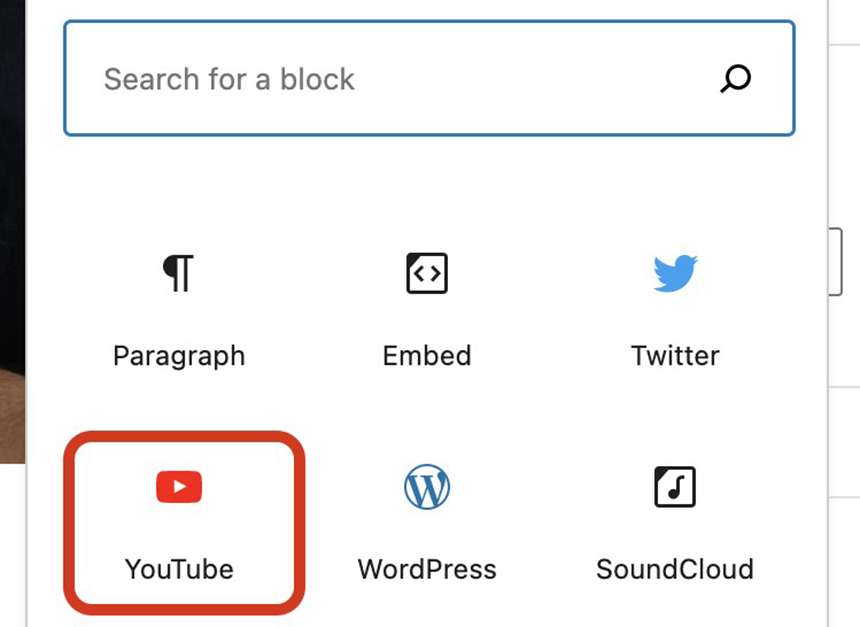Add the SoundCloud block via its label
The height and width of the screenshot is (627, 860).
pyautogui.click(x=675, y=569)
